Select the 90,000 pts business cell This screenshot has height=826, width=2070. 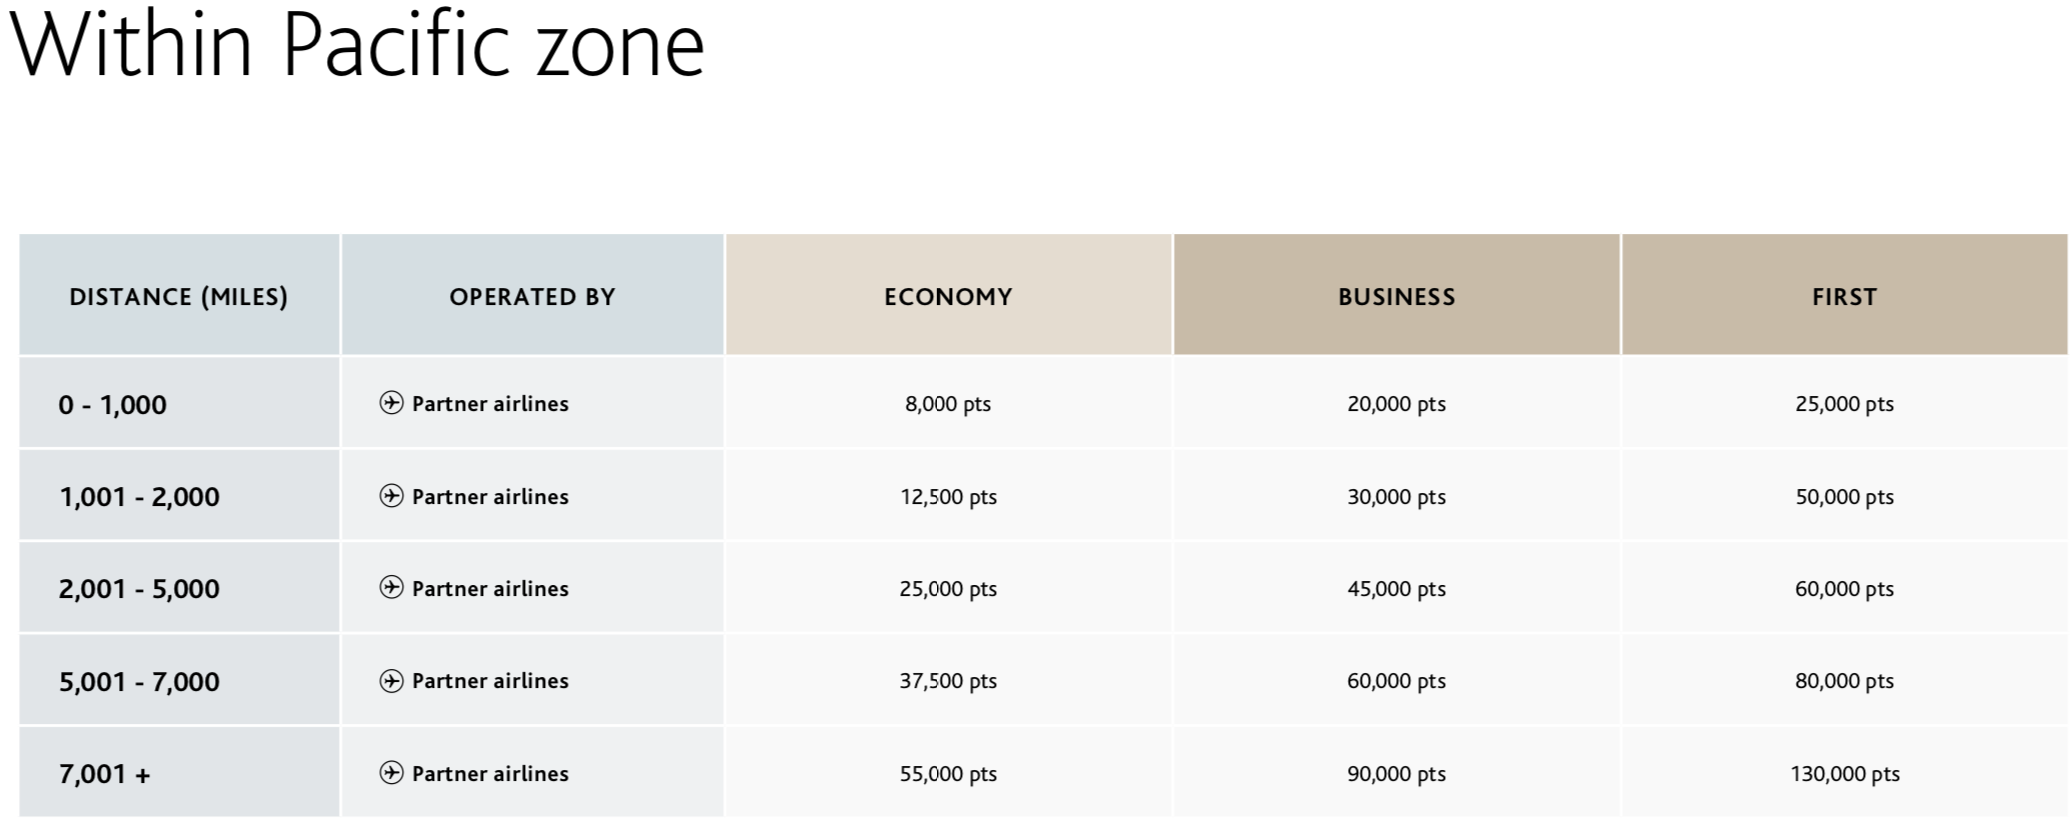click(x=1396, y=773)
